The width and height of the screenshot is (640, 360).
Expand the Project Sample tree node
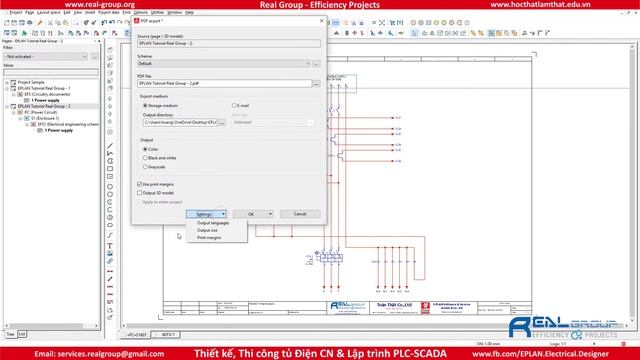point(7,82)
